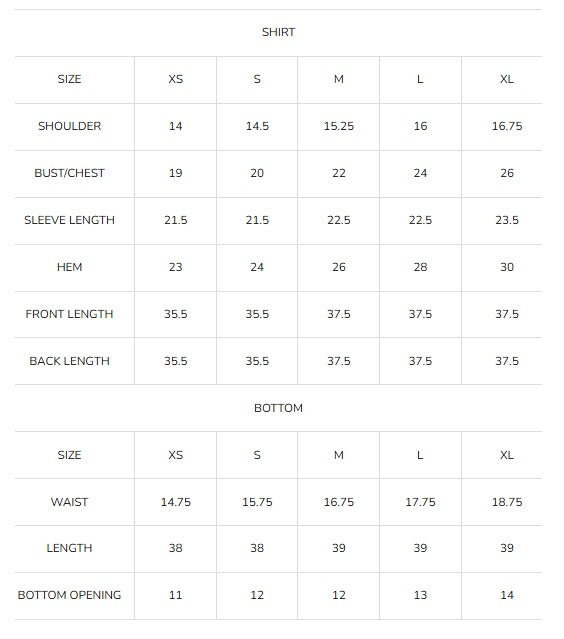Click the BOTTOM OPENING row label

tap(70, 595)
